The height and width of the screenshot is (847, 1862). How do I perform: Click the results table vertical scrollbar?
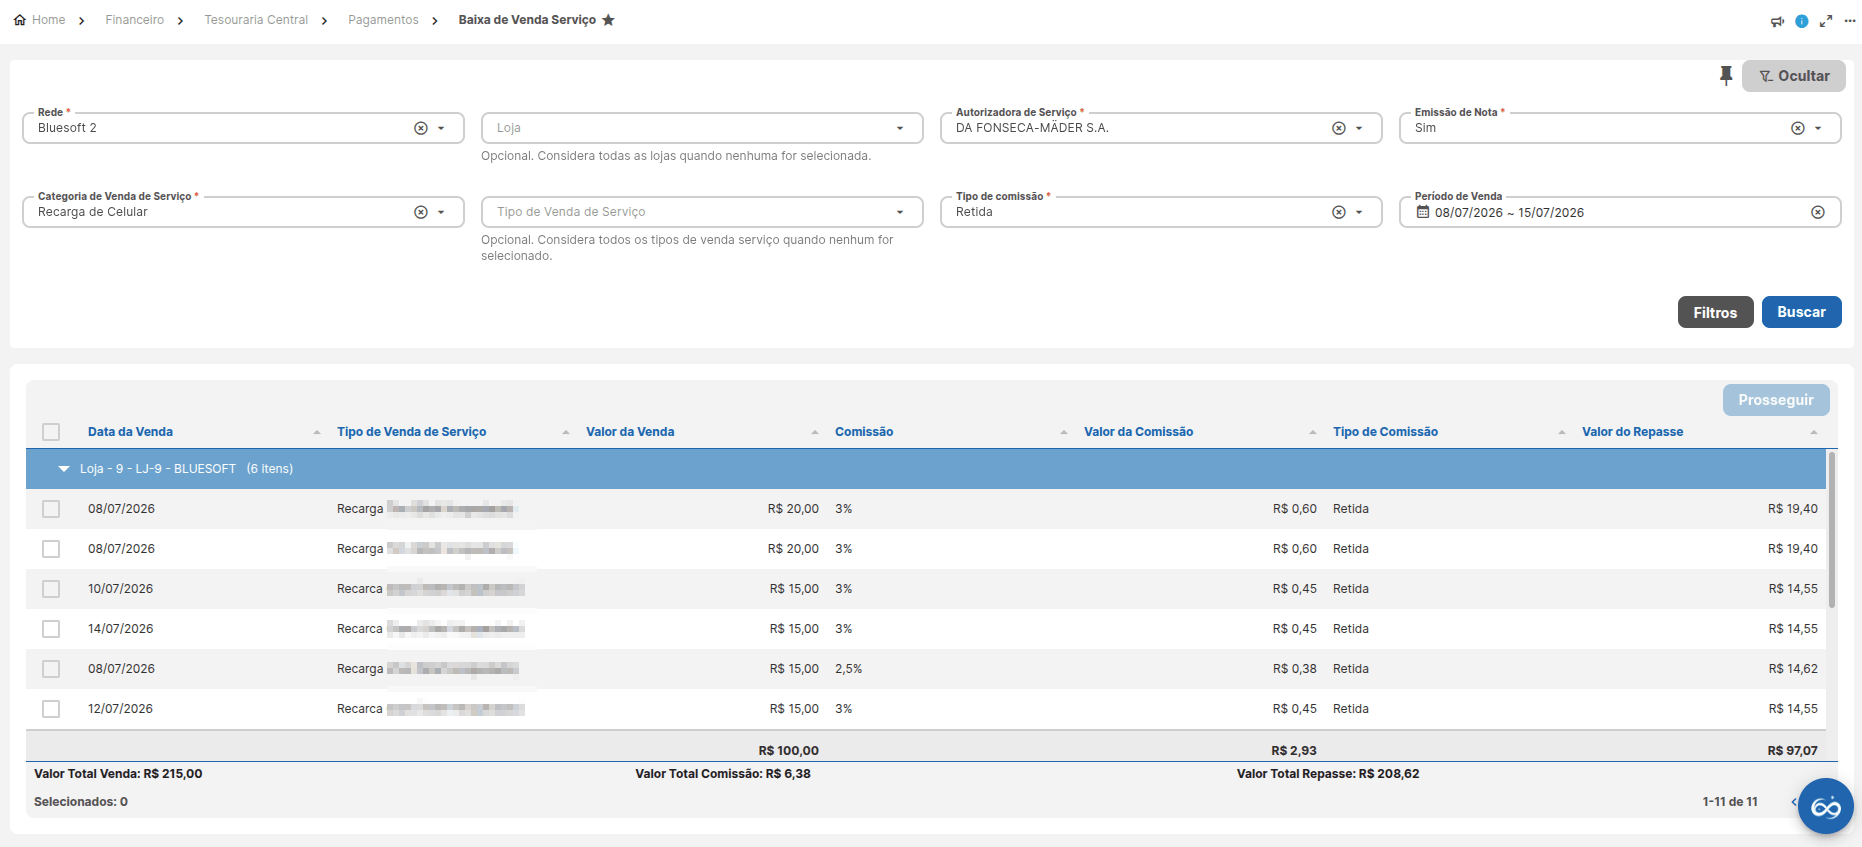(x=1832, y=530)
